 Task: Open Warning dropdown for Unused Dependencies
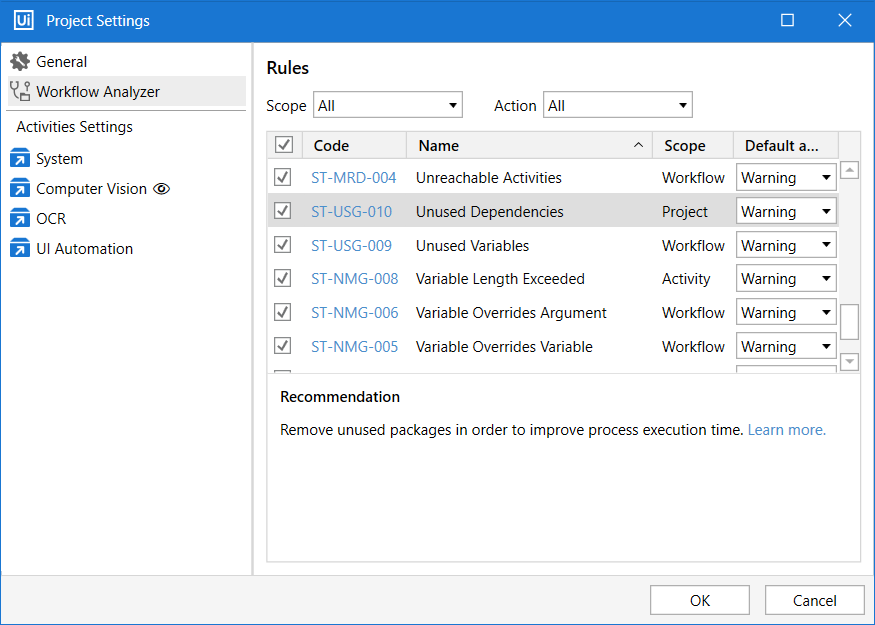click(x=786, y=212)
